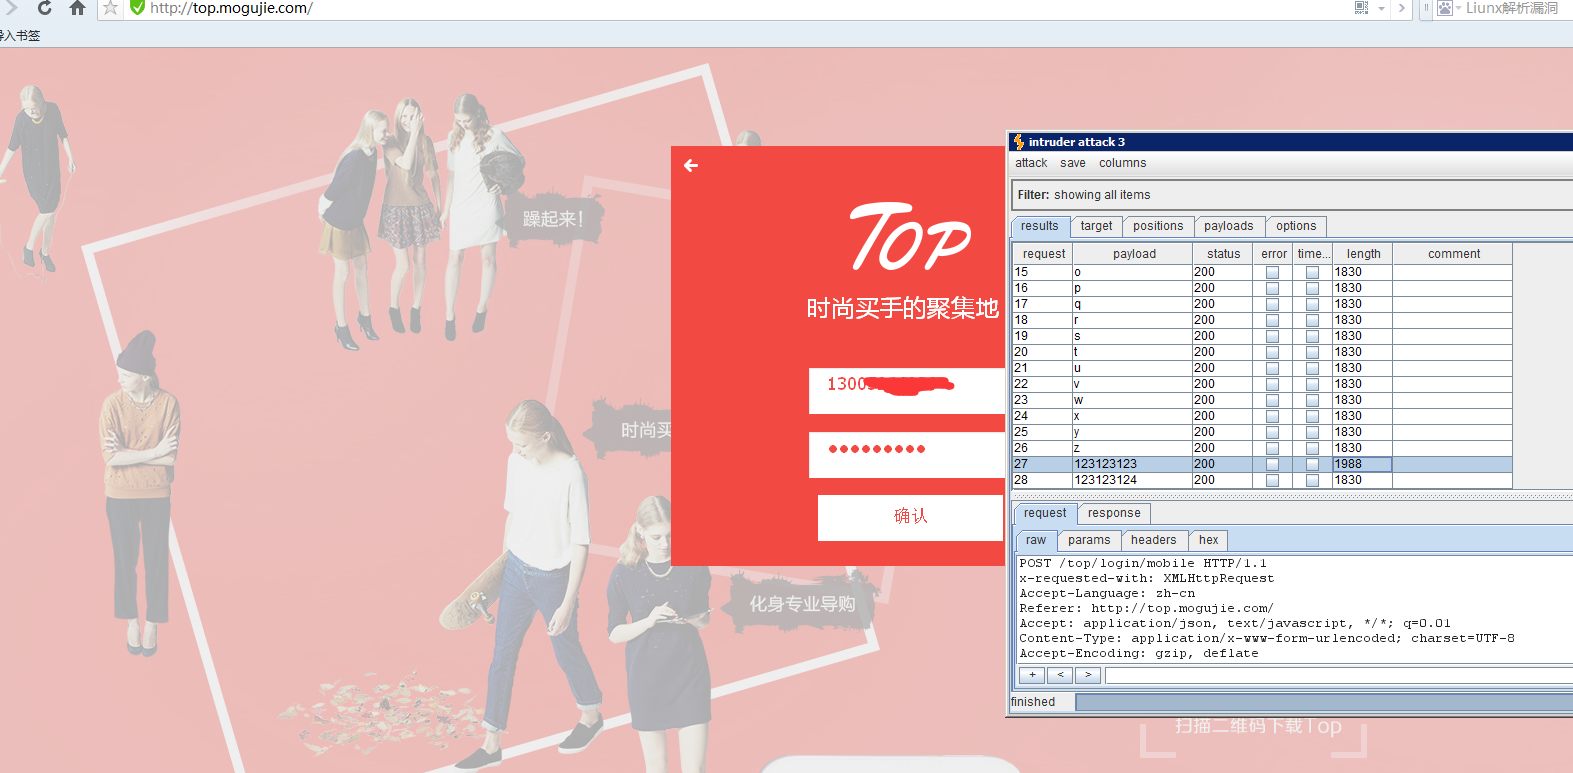Select payload cell 123123124

point(1132,480)
